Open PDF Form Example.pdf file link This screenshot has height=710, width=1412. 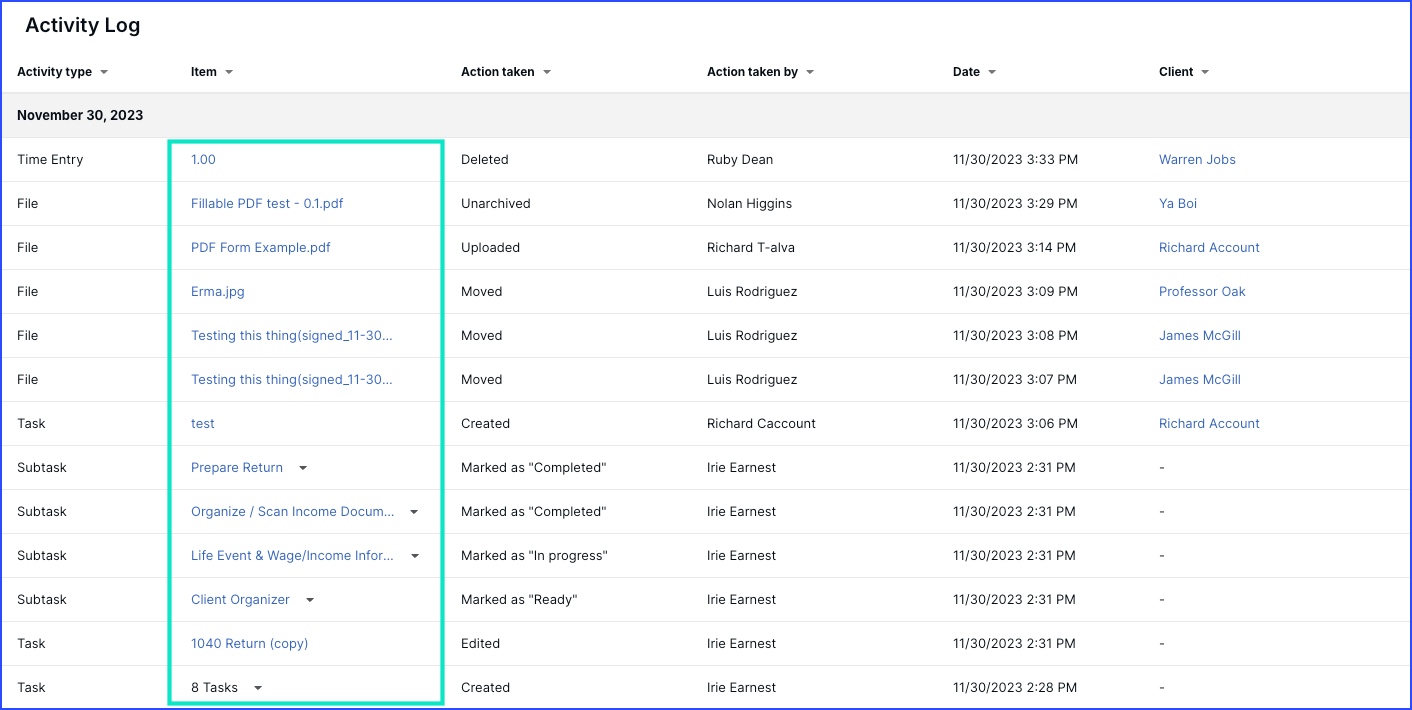click(261, 248)
